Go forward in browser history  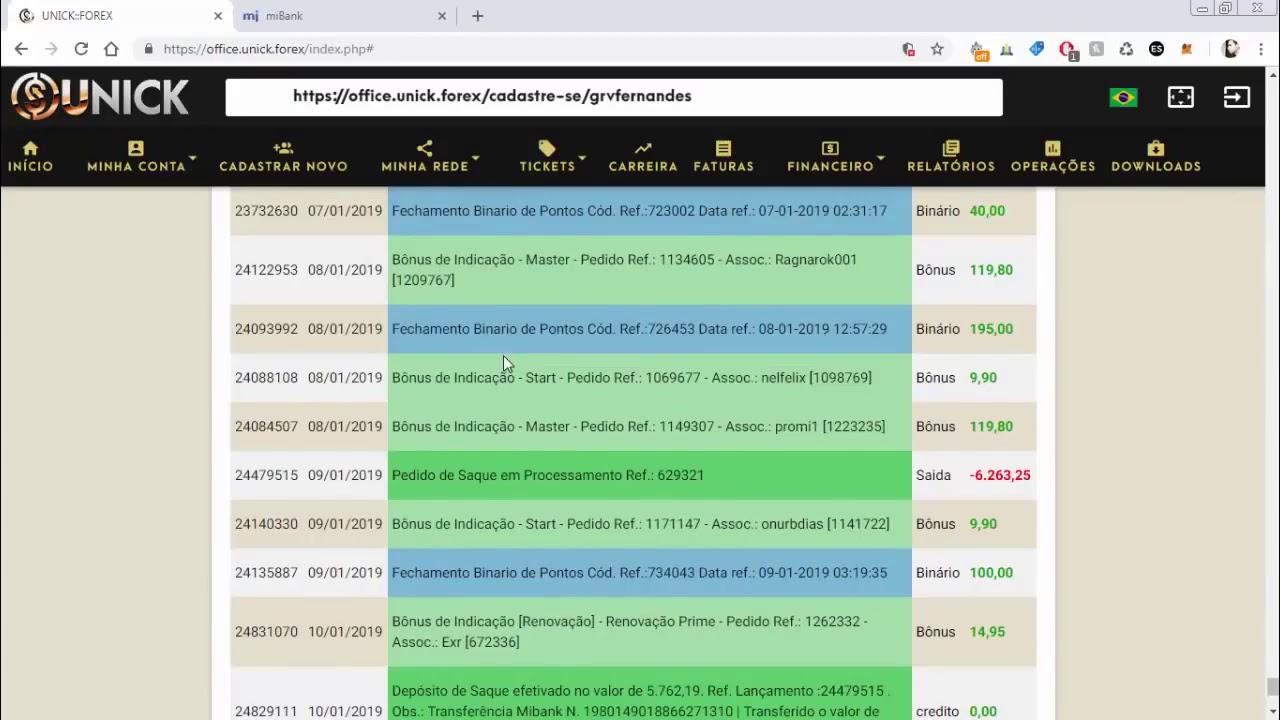coord(51,49)
